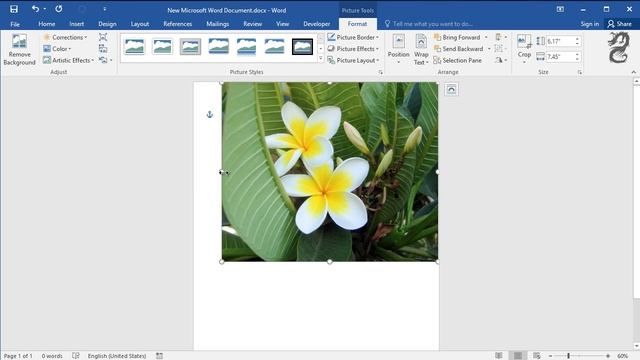Viewport: 640px width, 360px height.
Task: Expand the Bring Forward dropdown arrow
Action: (486, 37)
